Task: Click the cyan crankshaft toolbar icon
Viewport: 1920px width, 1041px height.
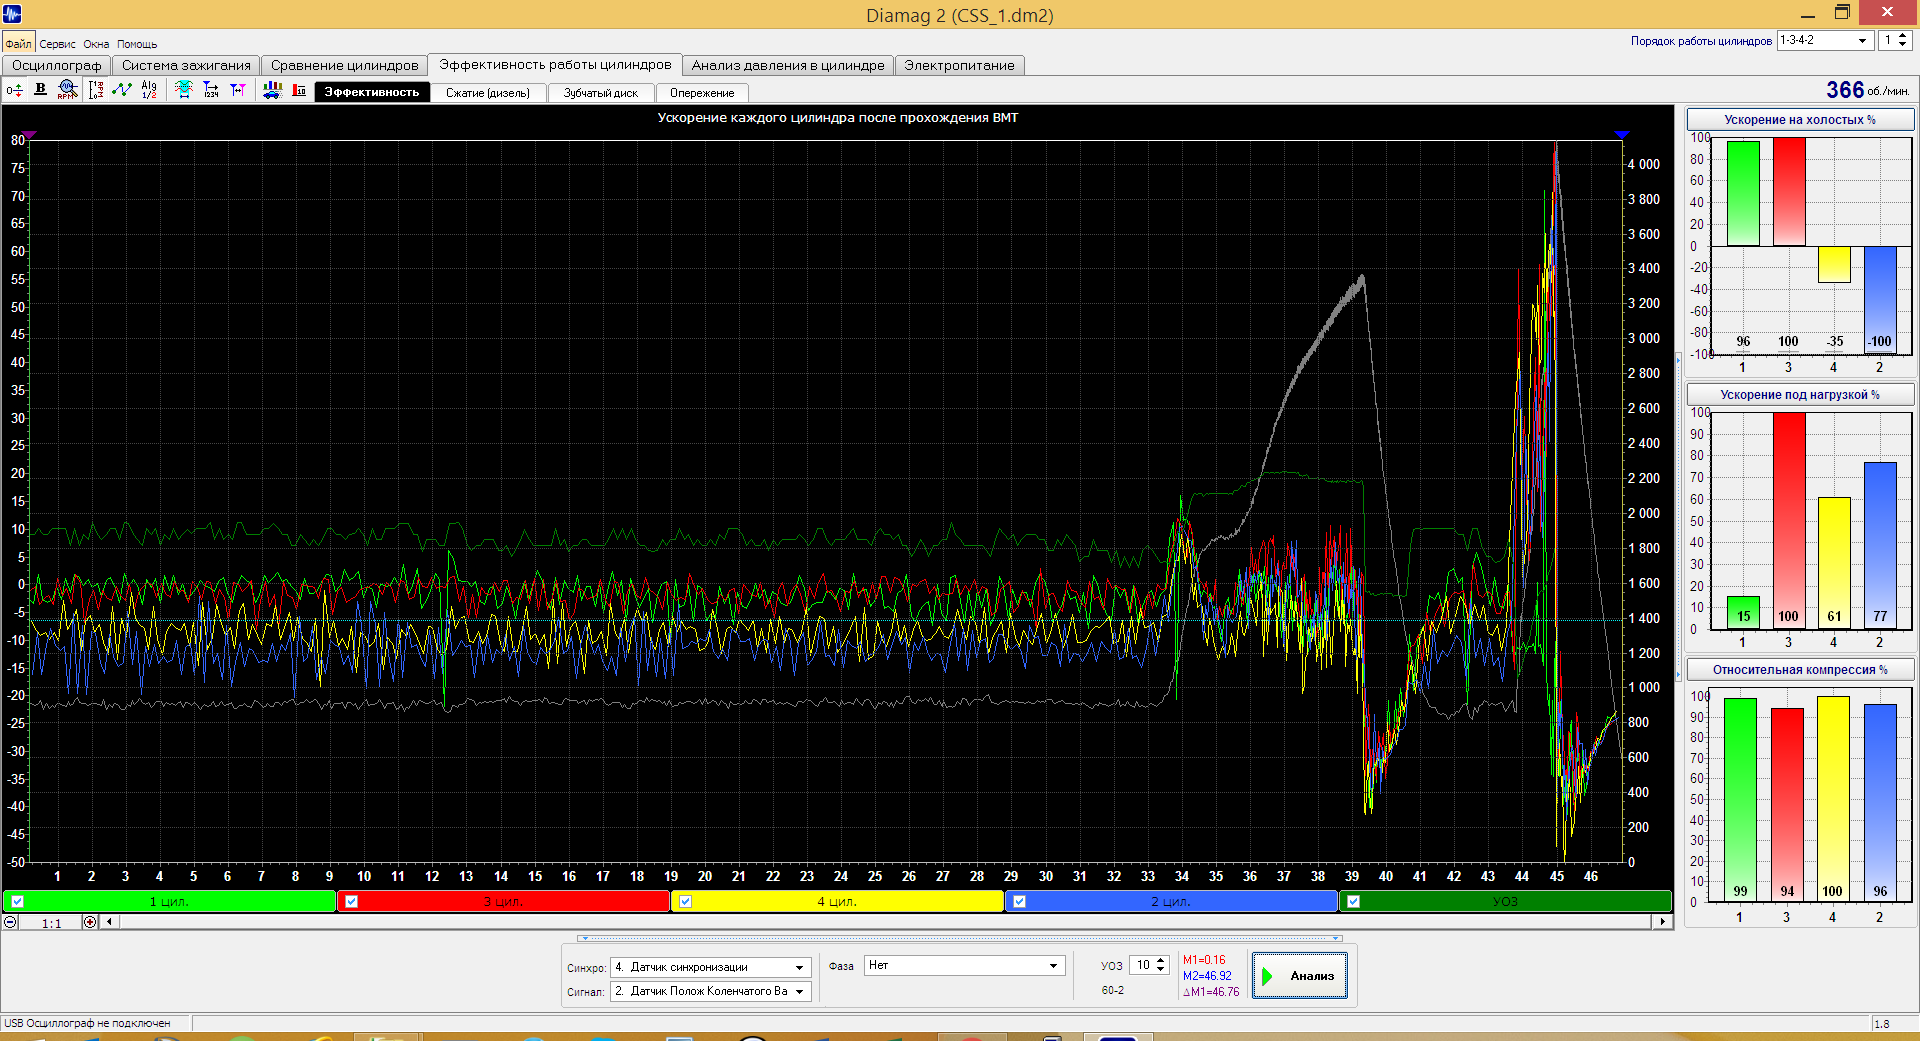Action: click(x=184, y=90)
